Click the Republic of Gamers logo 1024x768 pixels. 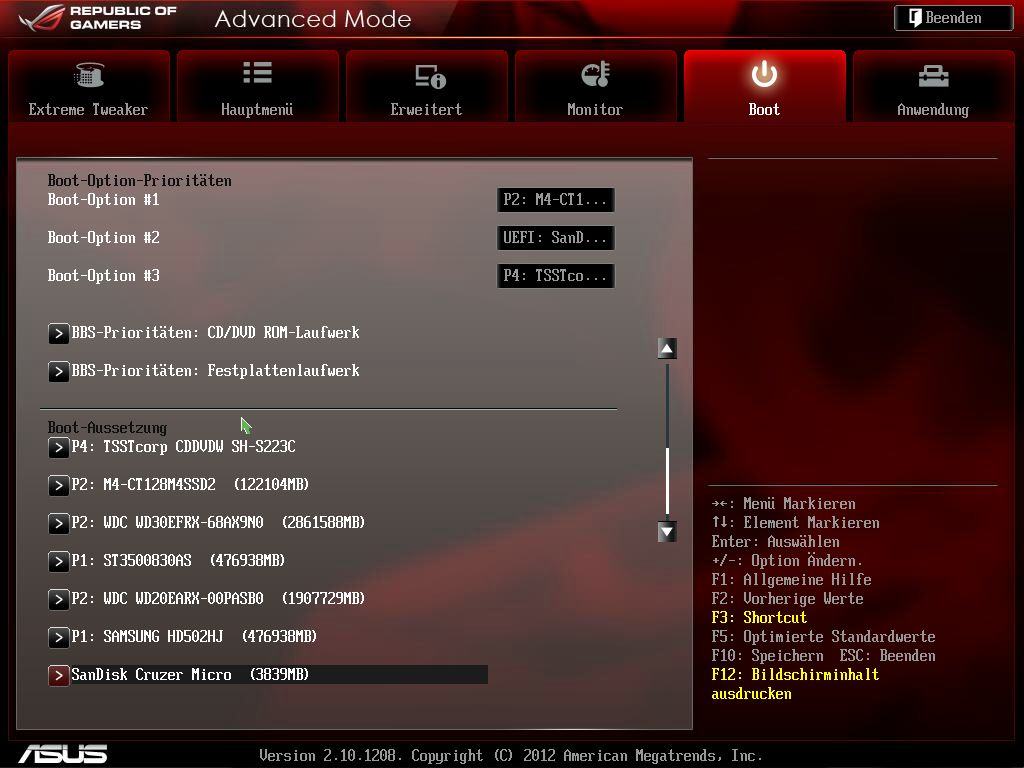(x=98, y=18)
